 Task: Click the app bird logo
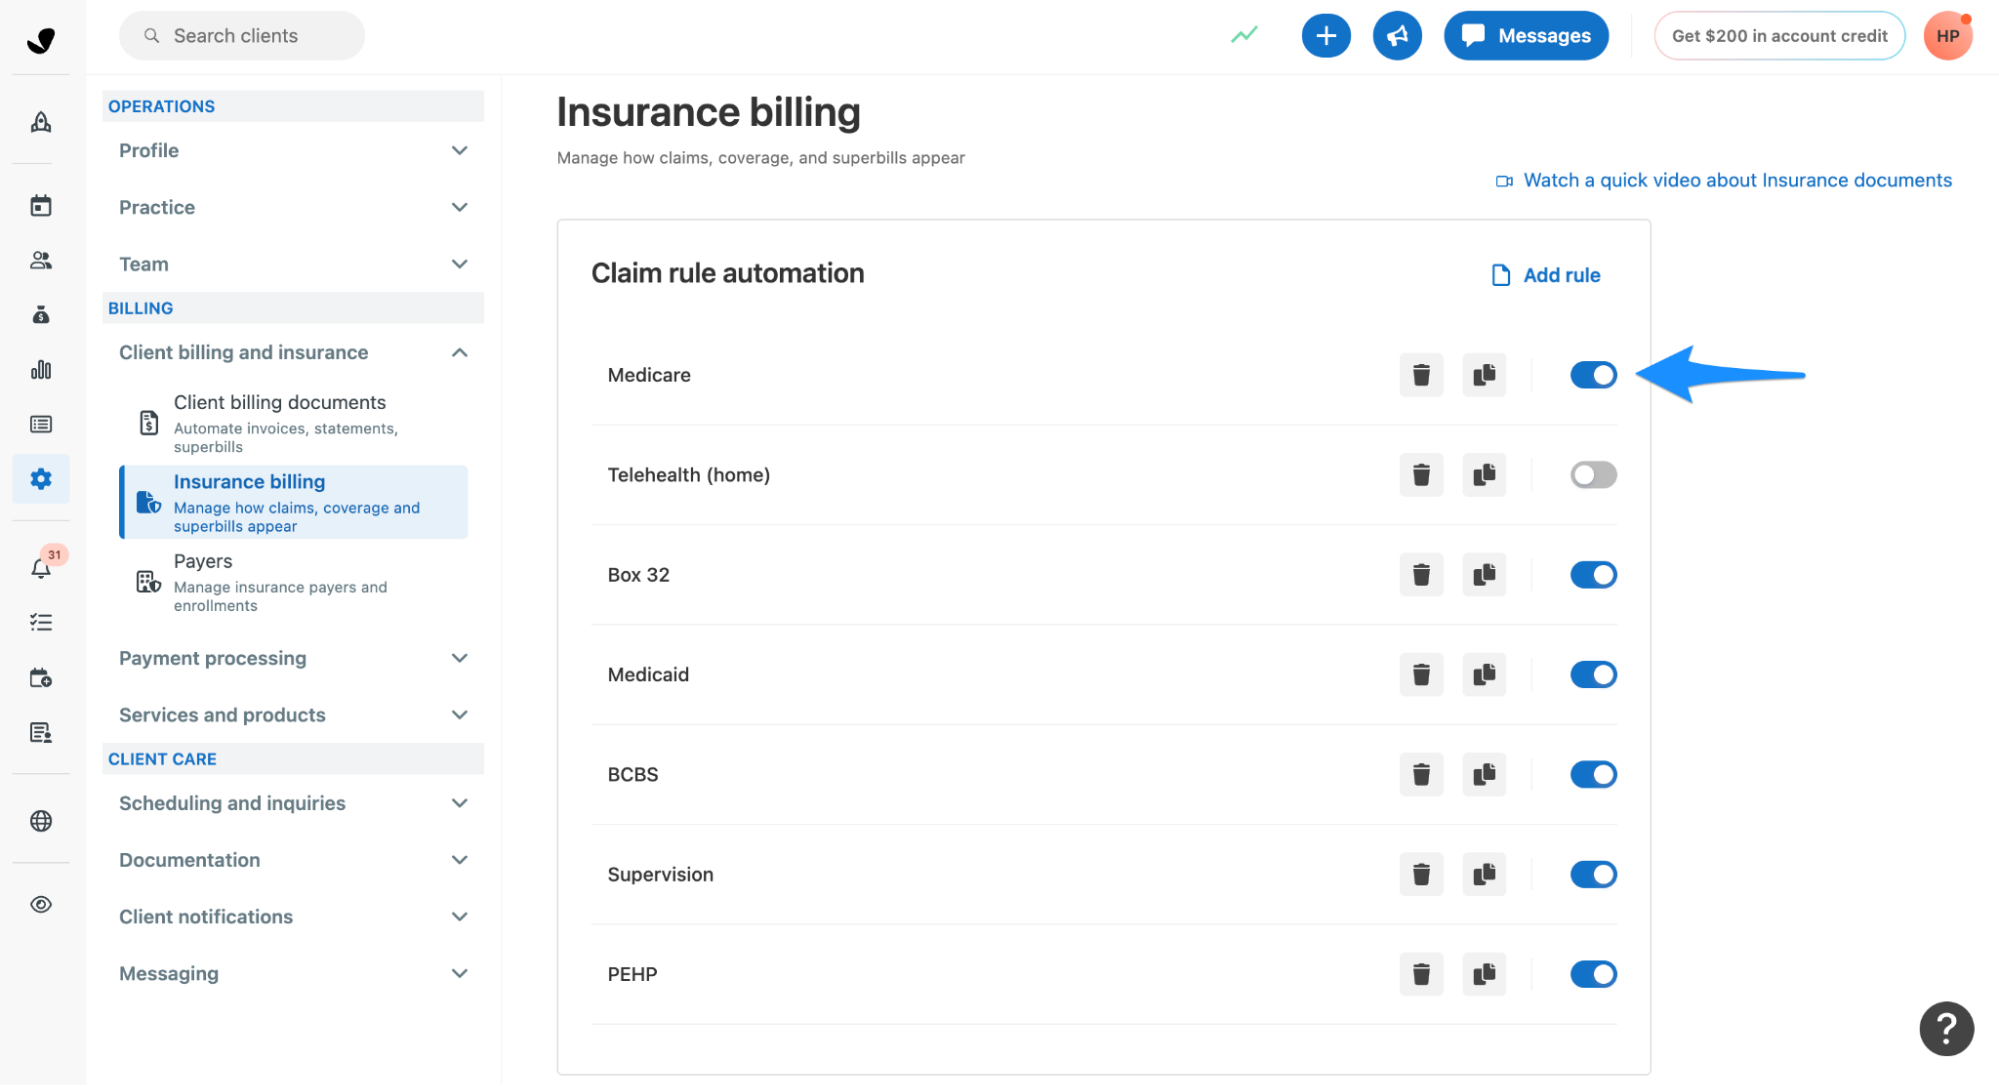pos(41,40)
